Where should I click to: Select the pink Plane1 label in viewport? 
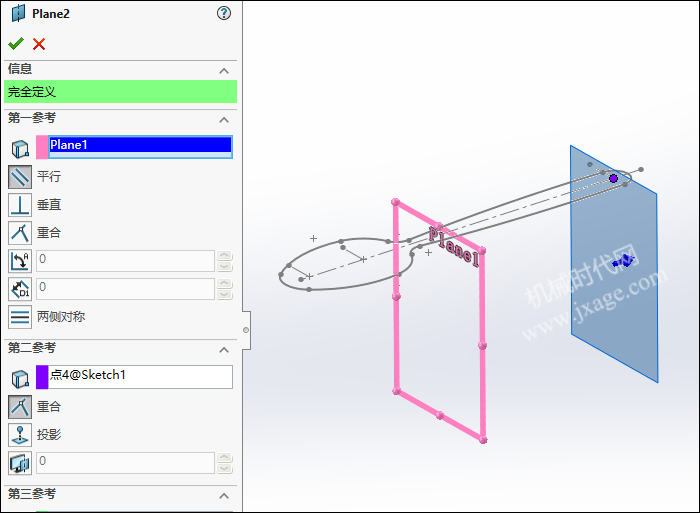pyautogui.click(x=454, y=247)
